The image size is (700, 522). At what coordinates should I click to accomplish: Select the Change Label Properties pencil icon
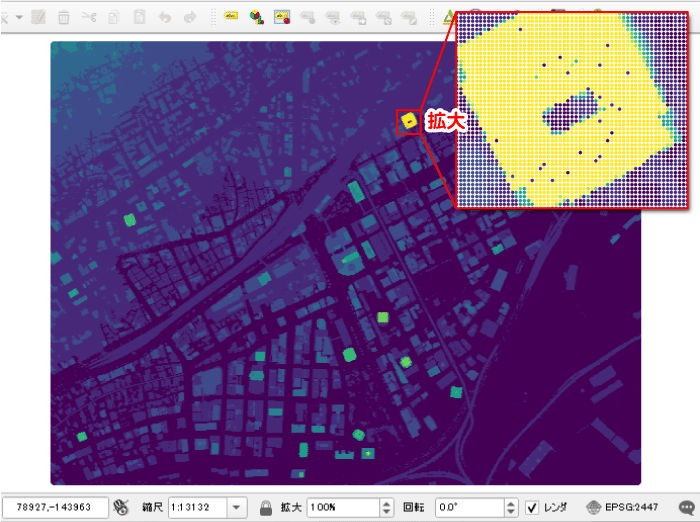click(409, 17)
